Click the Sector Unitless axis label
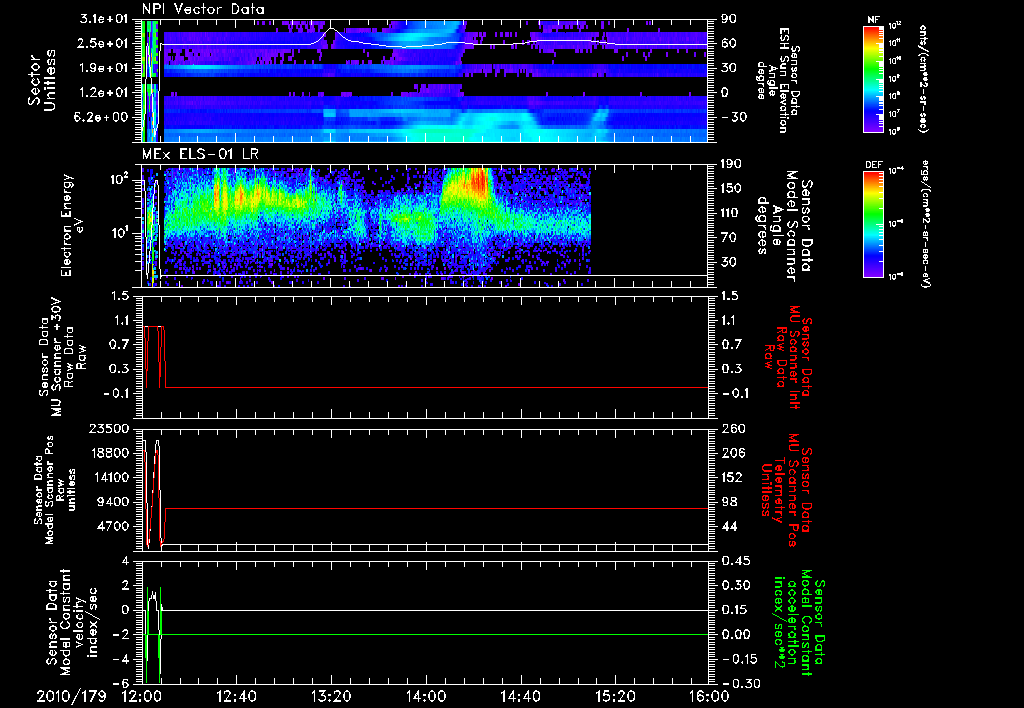Viewport: 1024px width, 708px height. pyautogui.click(x=42, y=80)
